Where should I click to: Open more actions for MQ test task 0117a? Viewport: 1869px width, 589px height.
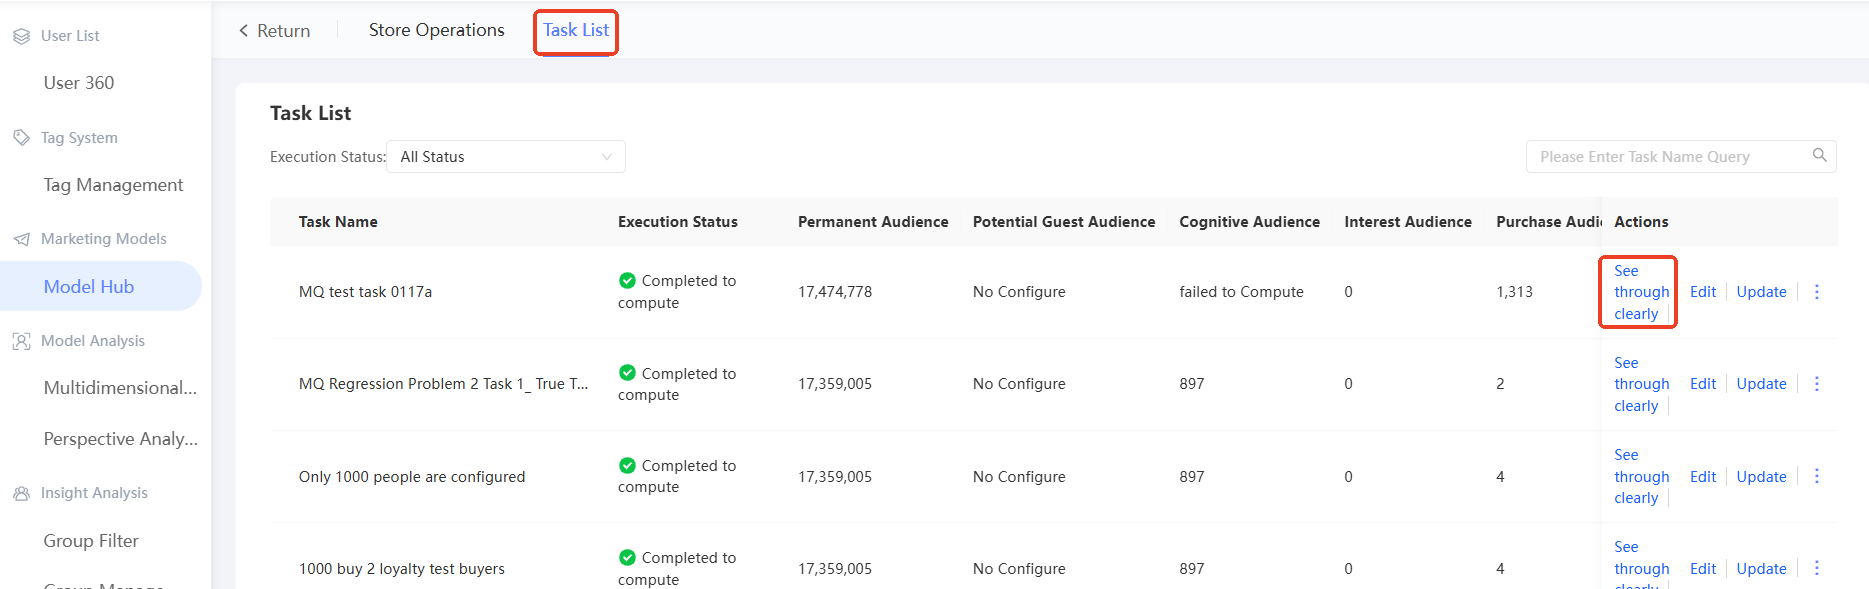(x=1816, y=292)
